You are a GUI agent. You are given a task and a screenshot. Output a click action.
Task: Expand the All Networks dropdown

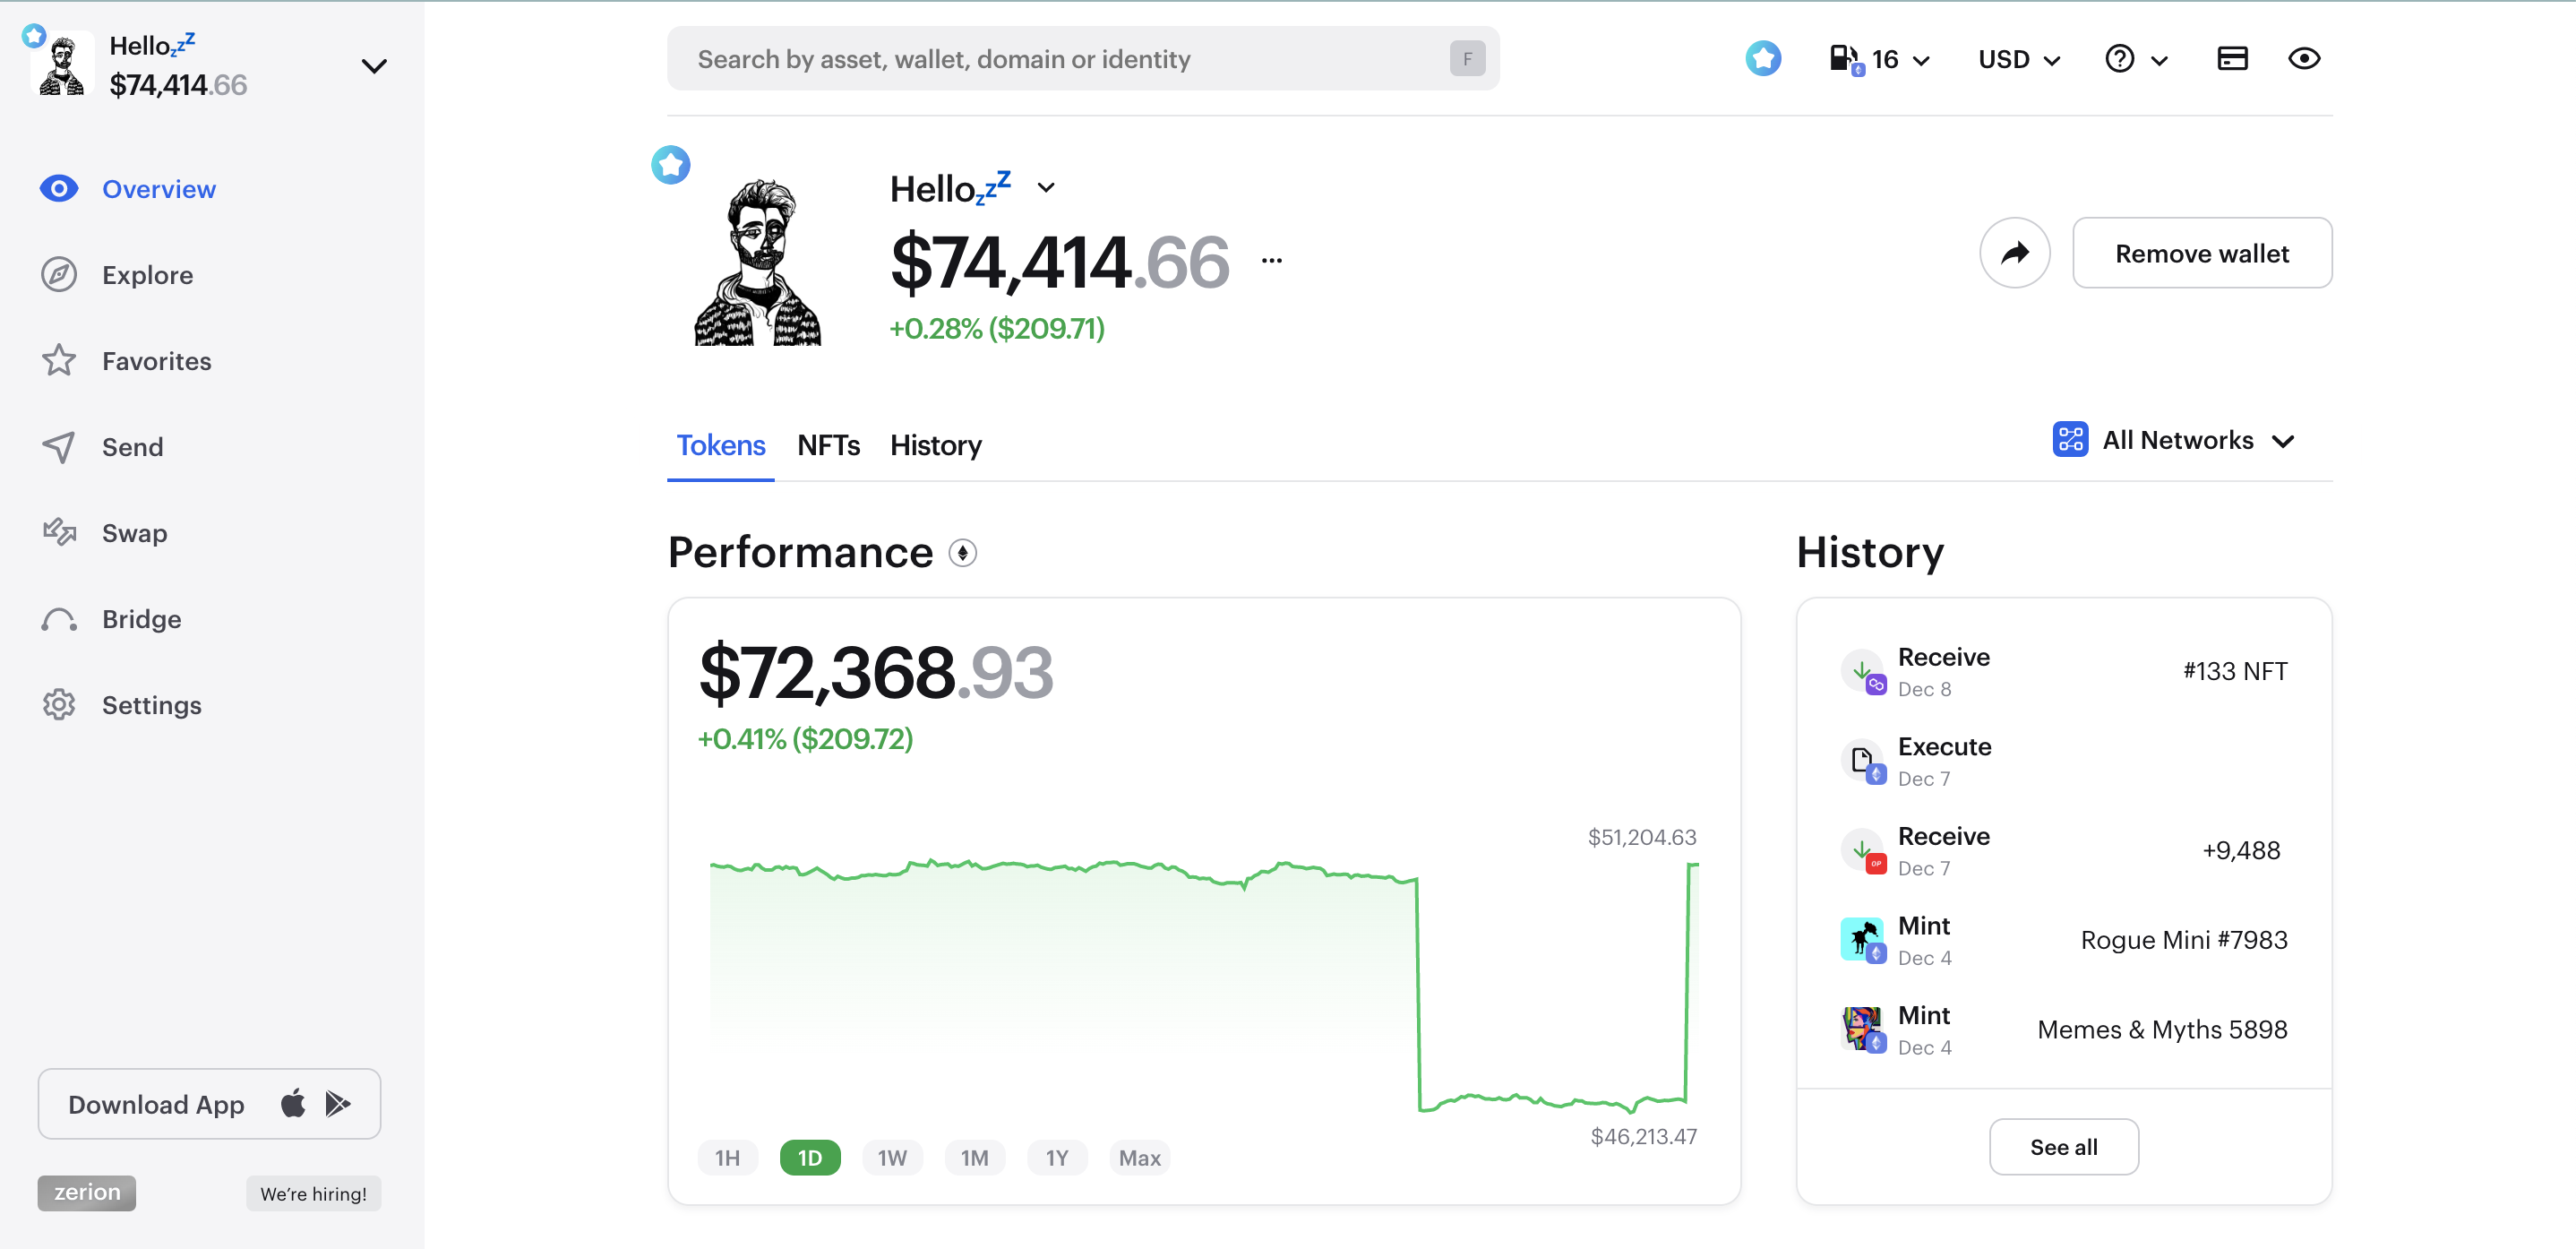pos(2174,440)
